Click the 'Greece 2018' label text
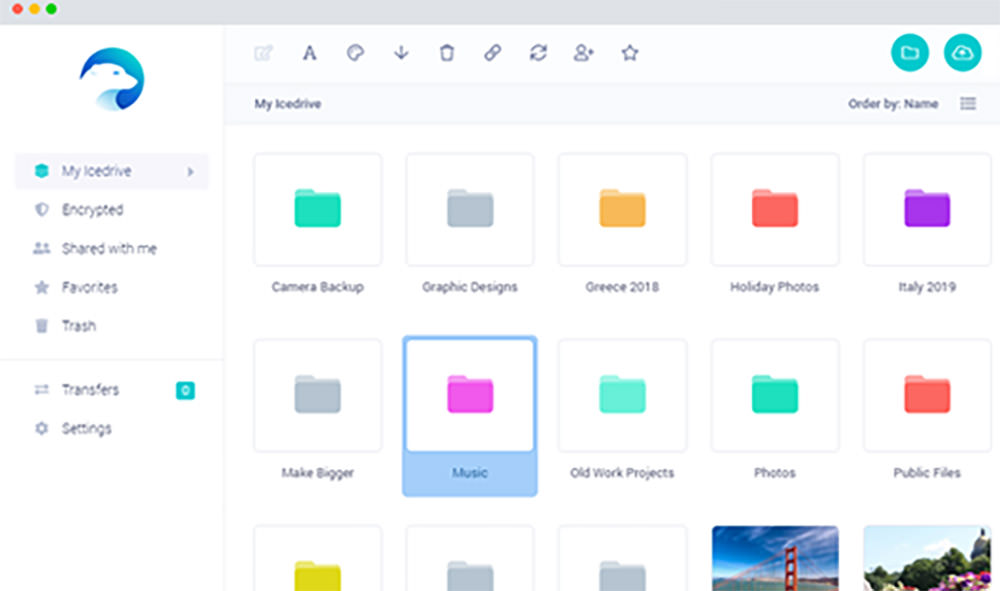Image resolution: width=1000 pixels, height=591 pixels. tap(622, 287)
